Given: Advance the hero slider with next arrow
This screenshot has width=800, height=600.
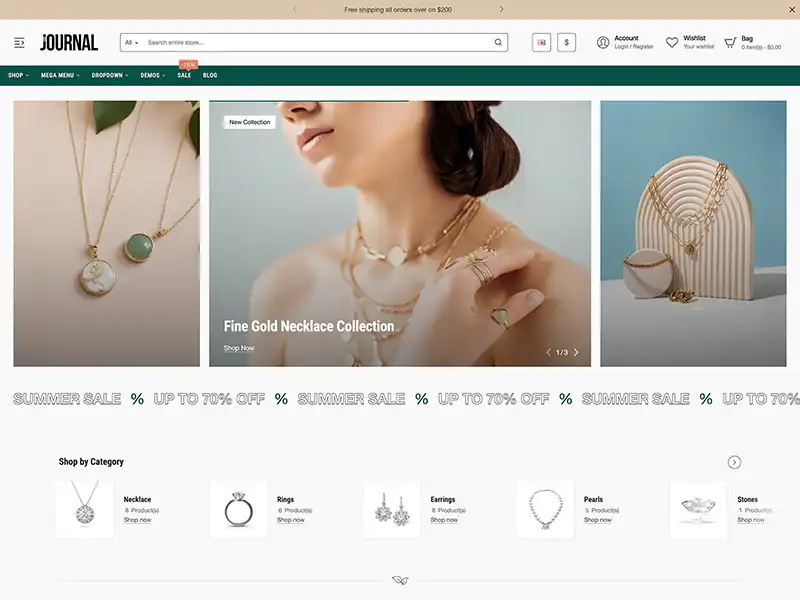Looking at the screenshot, I should (x=576, y=351).
